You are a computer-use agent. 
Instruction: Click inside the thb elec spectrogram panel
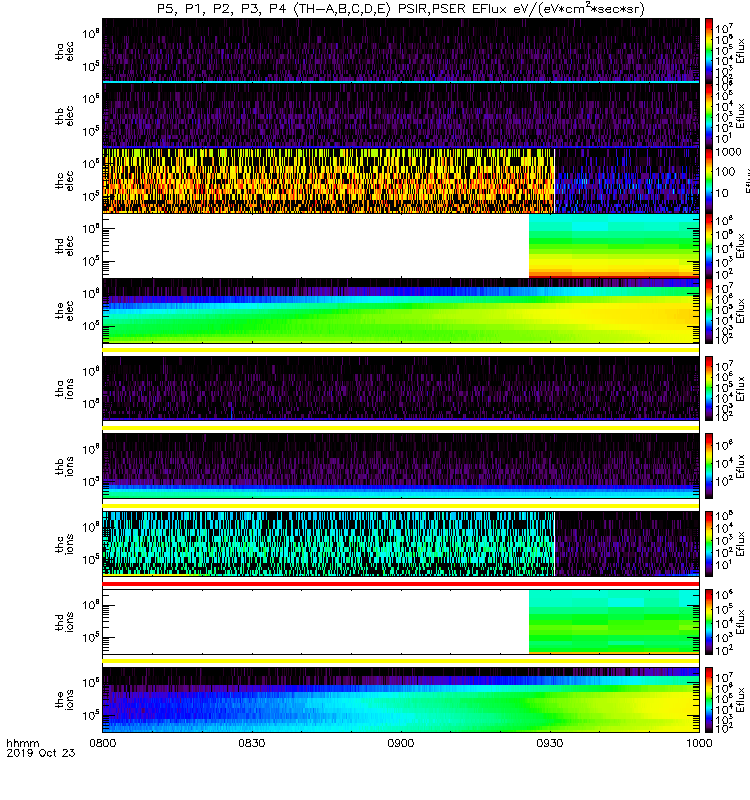pyautogui.click(x=401, y=116)
